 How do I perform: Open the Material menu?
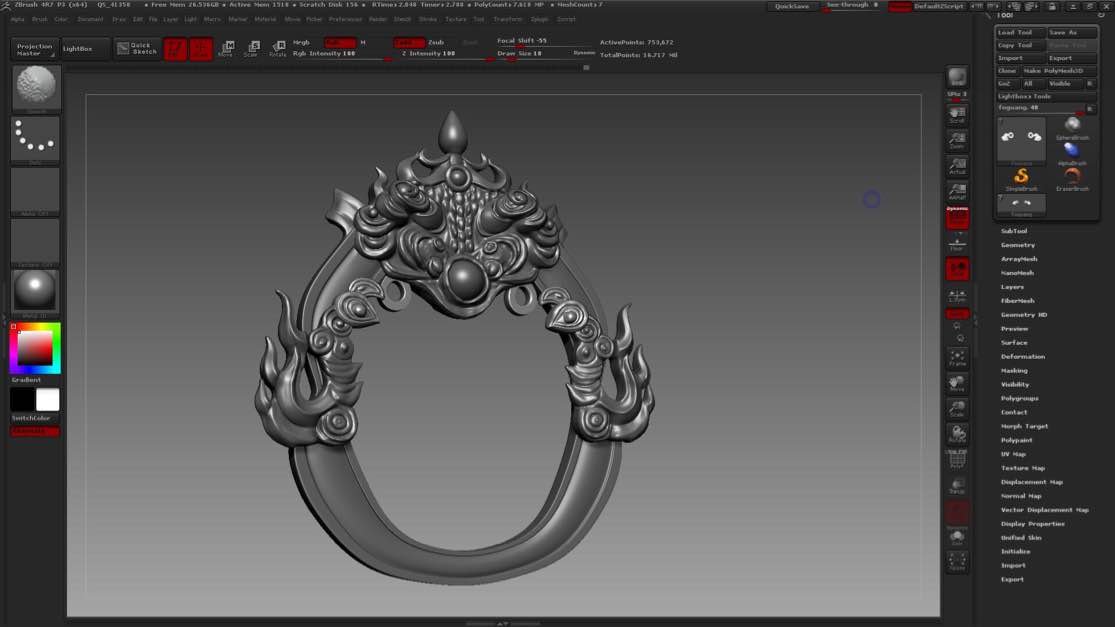click(265, 19)
